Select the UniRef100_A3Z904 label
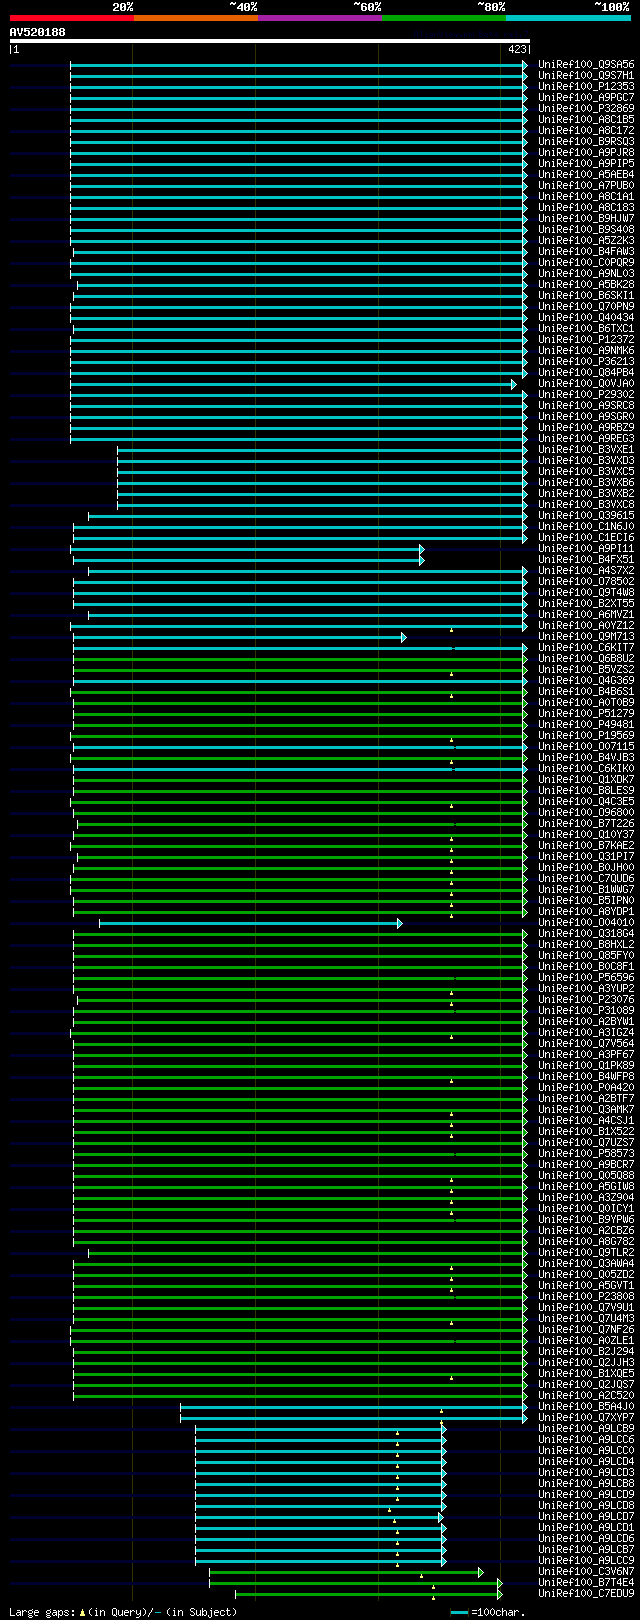The width and height of the screenshot is (640, 1620). [586, 1198]
